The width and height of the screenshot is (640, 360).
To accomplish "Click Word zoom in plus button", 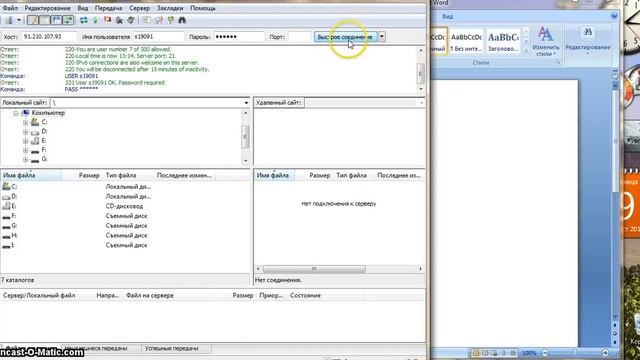I will (x=605, y=353).
